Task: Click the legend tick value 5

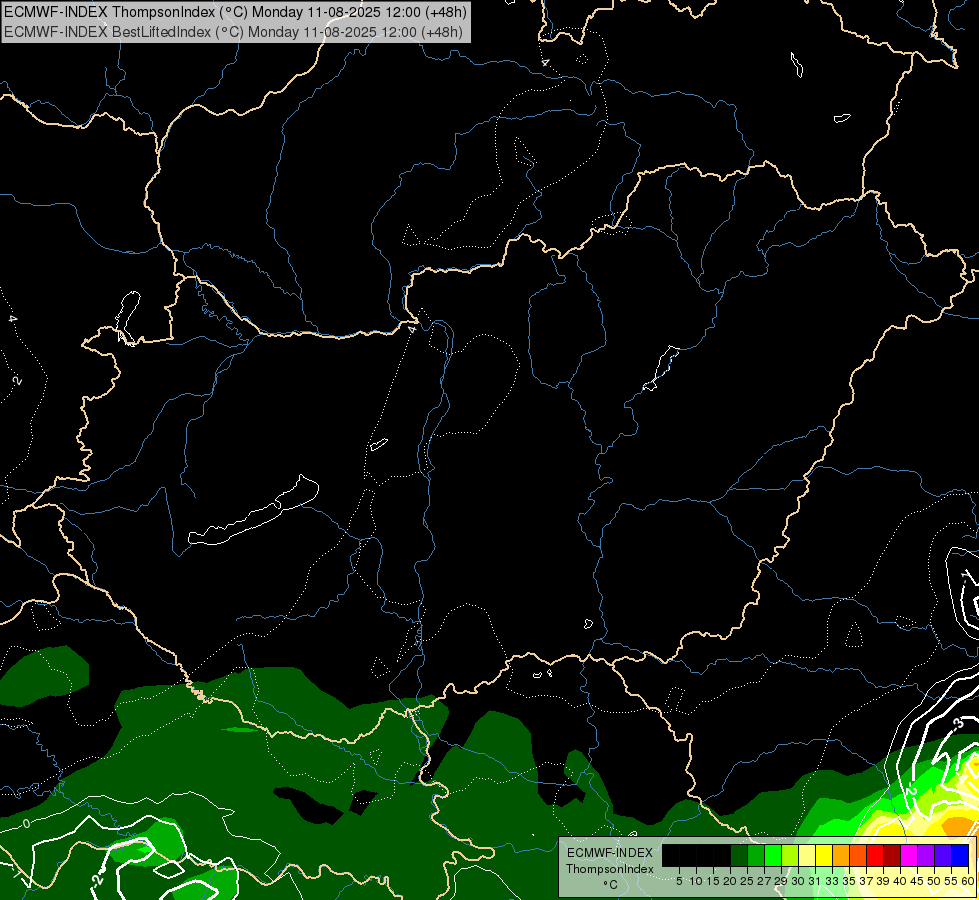Action: click(679, 881)
